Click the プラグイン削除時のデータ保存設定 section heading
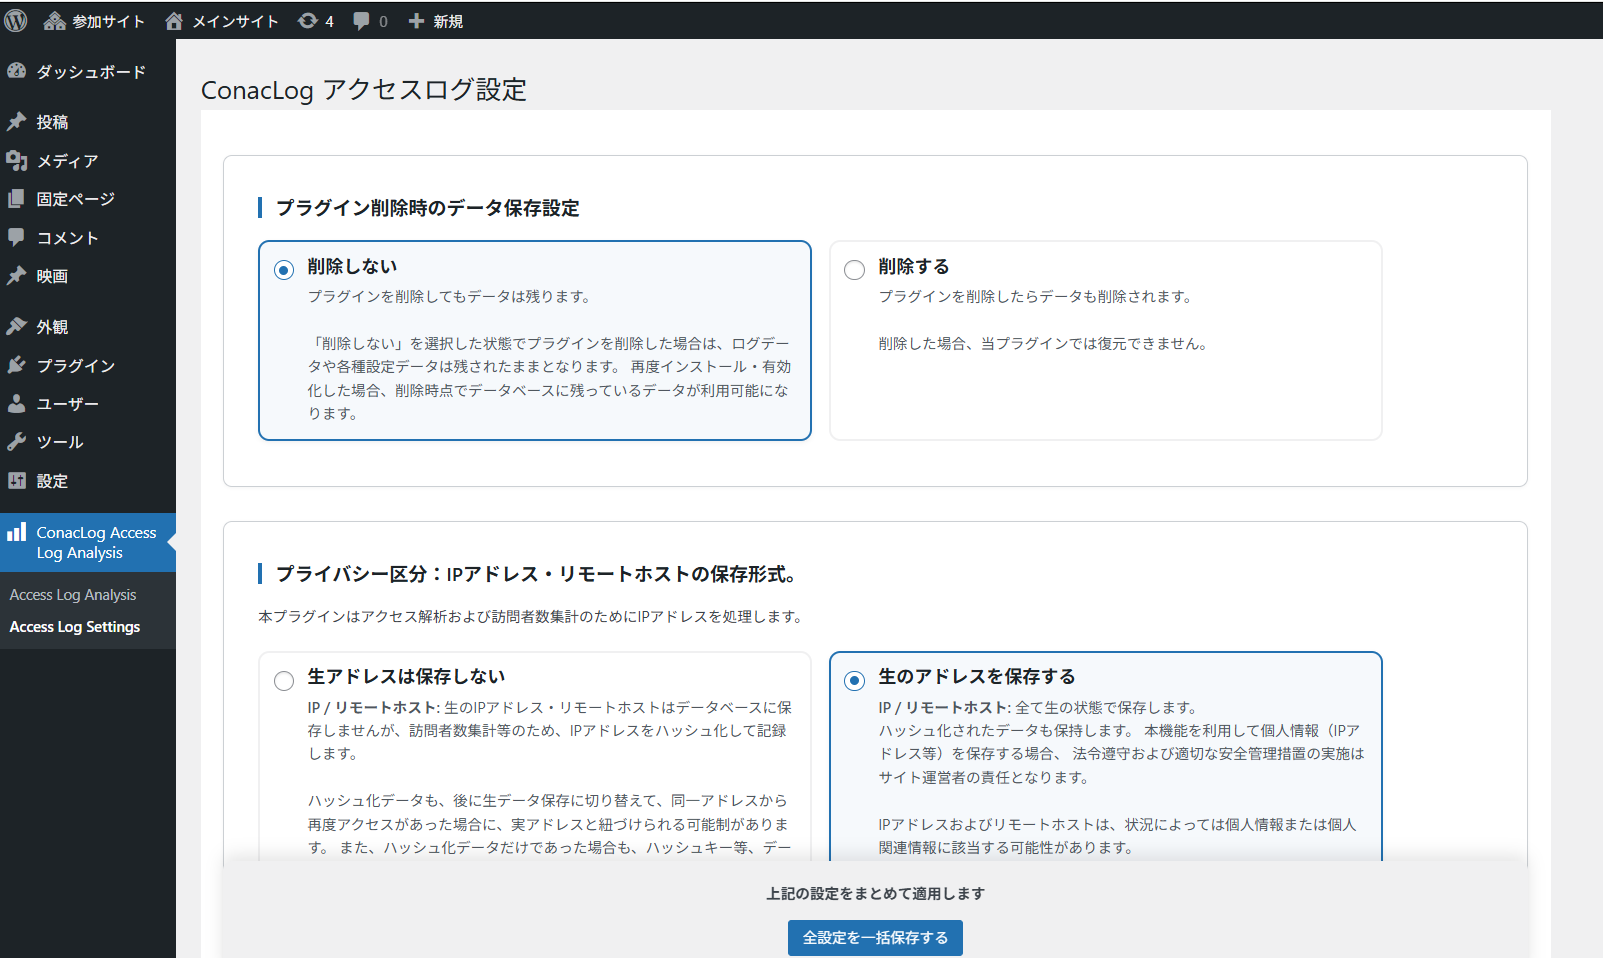The width and height of the screenshot is (1603, 958). [x=428, y=208]
